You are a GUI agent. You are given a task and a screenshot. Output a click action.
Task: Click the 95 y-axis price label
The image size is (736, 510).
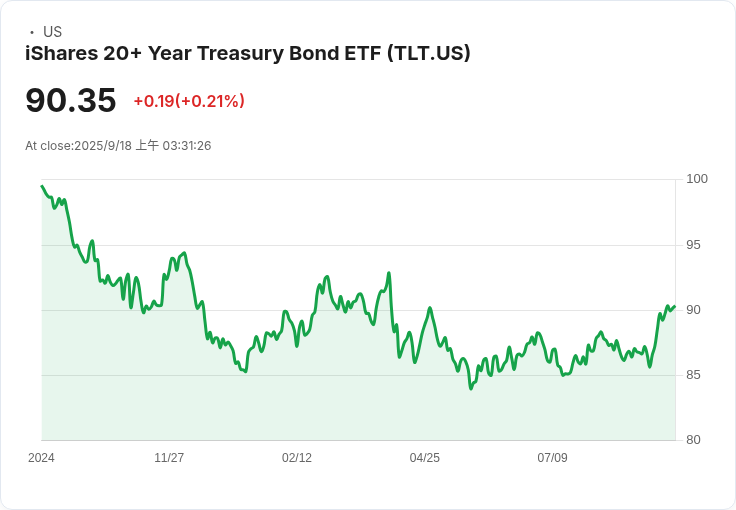(x=693, y=245)
